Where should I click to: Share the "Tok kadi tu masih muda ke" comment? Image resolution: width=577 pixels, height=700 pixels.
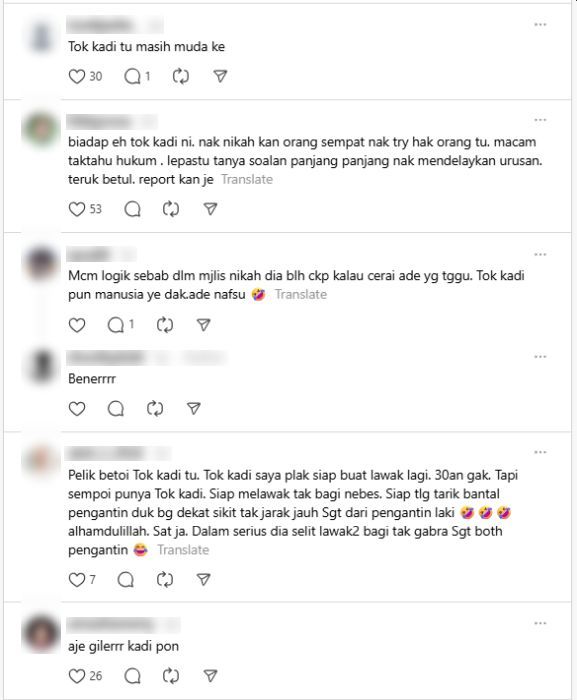pyautogui.click(x=220, y=76)
